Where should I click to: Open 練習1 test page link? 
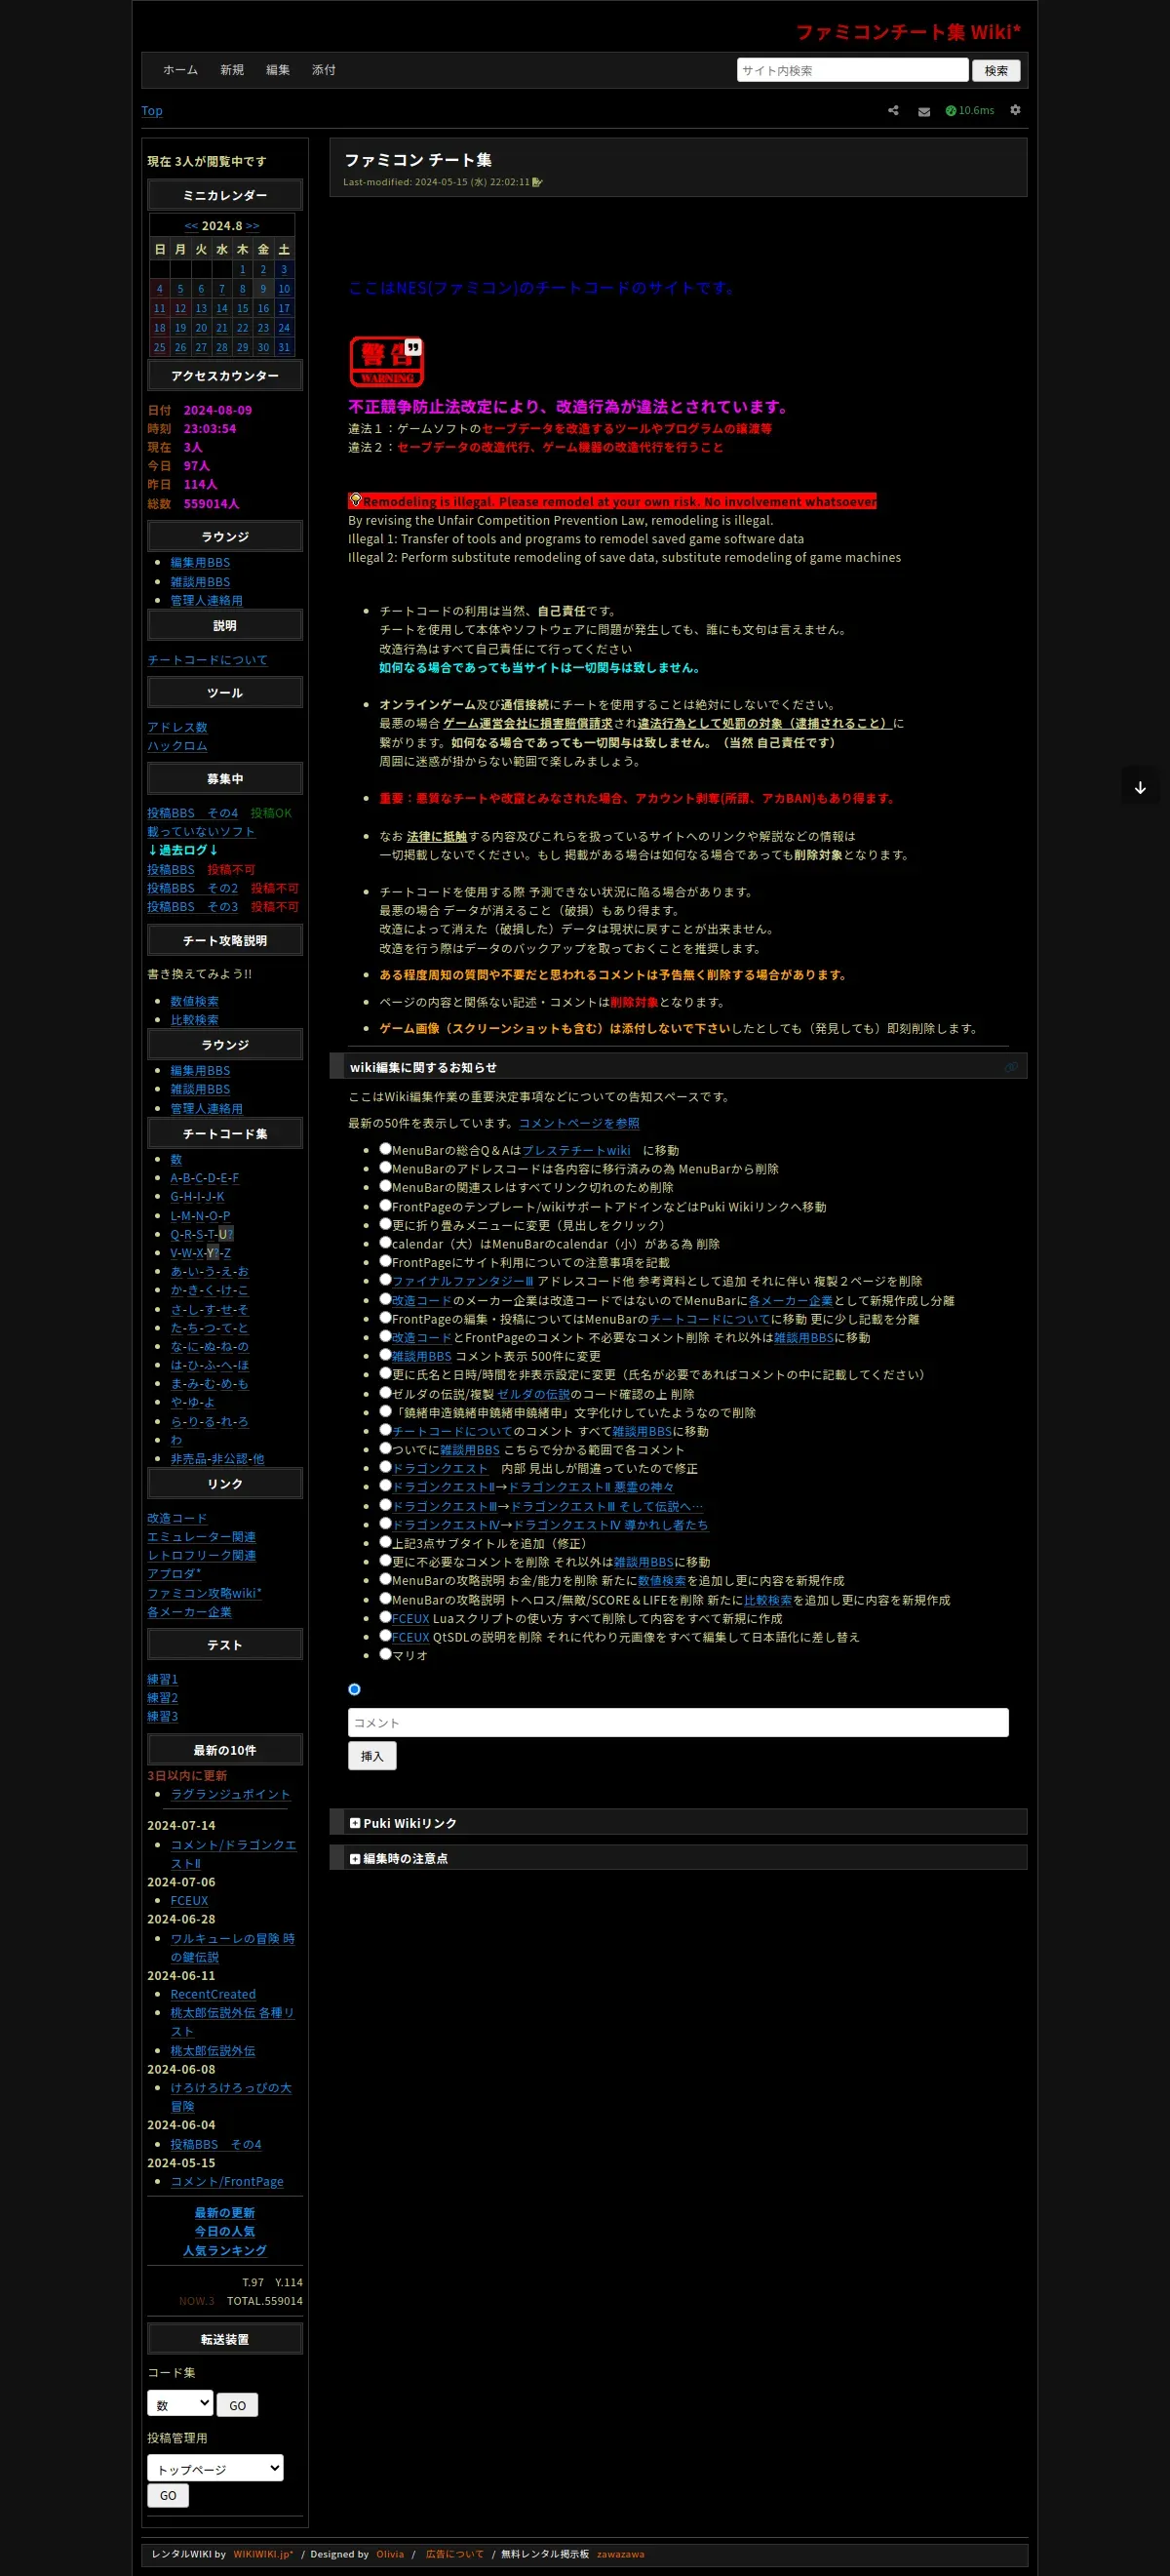162,1679
